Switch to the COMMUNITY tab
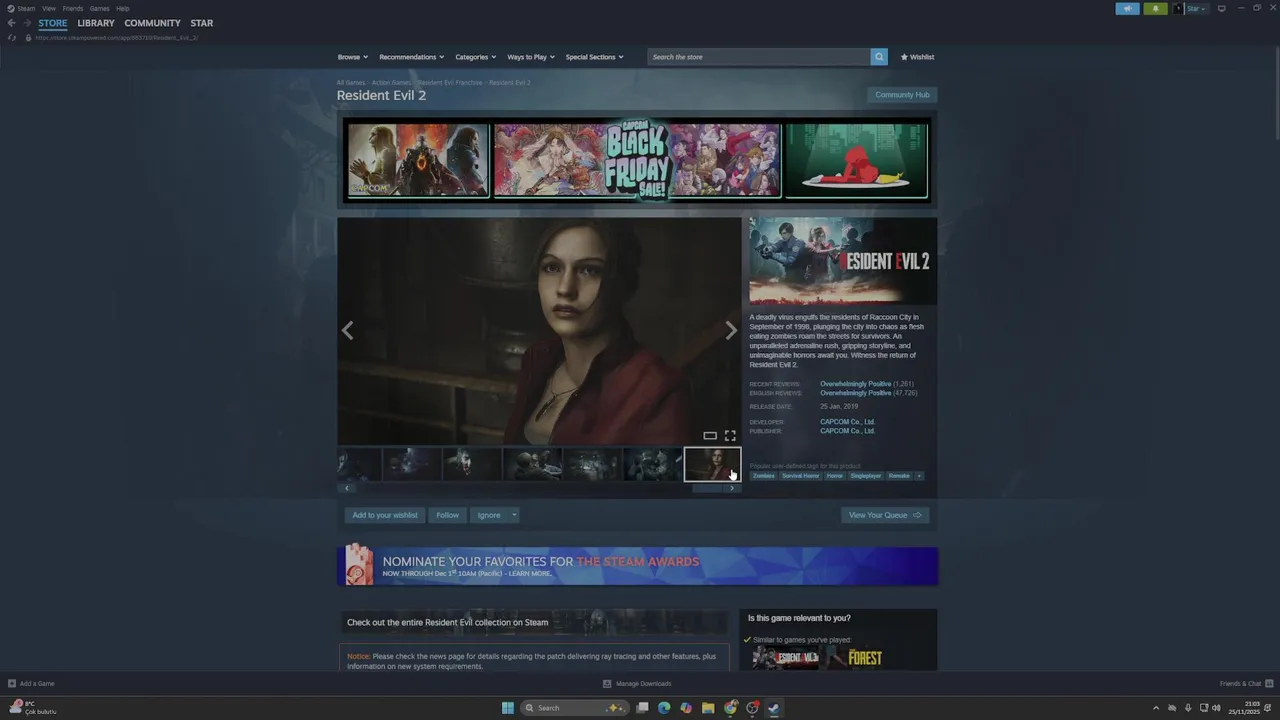1280x720 pixels. click(x=153, y=23)
